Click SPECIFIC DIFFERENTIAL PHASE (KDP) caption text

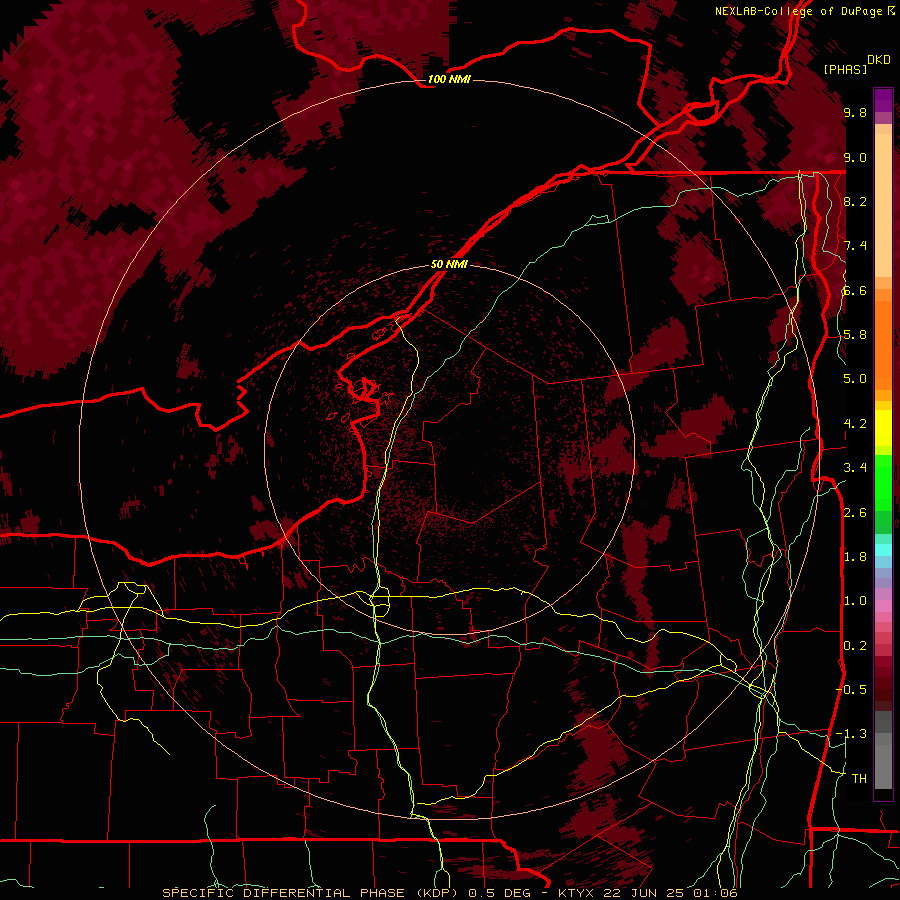coord(312,893)
